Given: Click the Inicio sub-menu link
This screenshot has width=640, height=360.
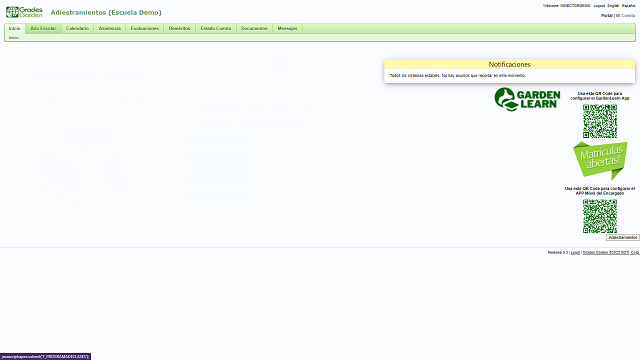Looking at the screenshot, I should point(13,38).
